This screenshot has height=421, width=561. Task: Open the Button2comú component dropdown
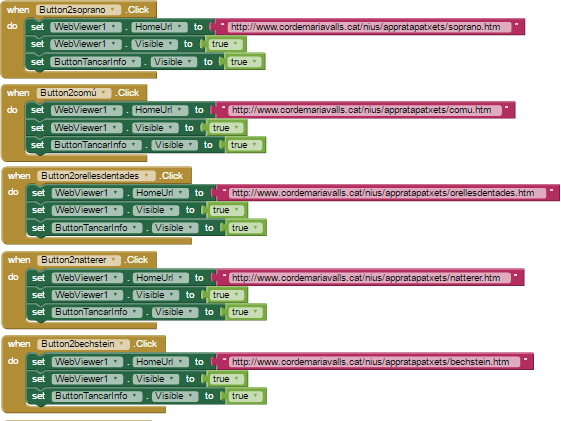[x=74, y=93]
